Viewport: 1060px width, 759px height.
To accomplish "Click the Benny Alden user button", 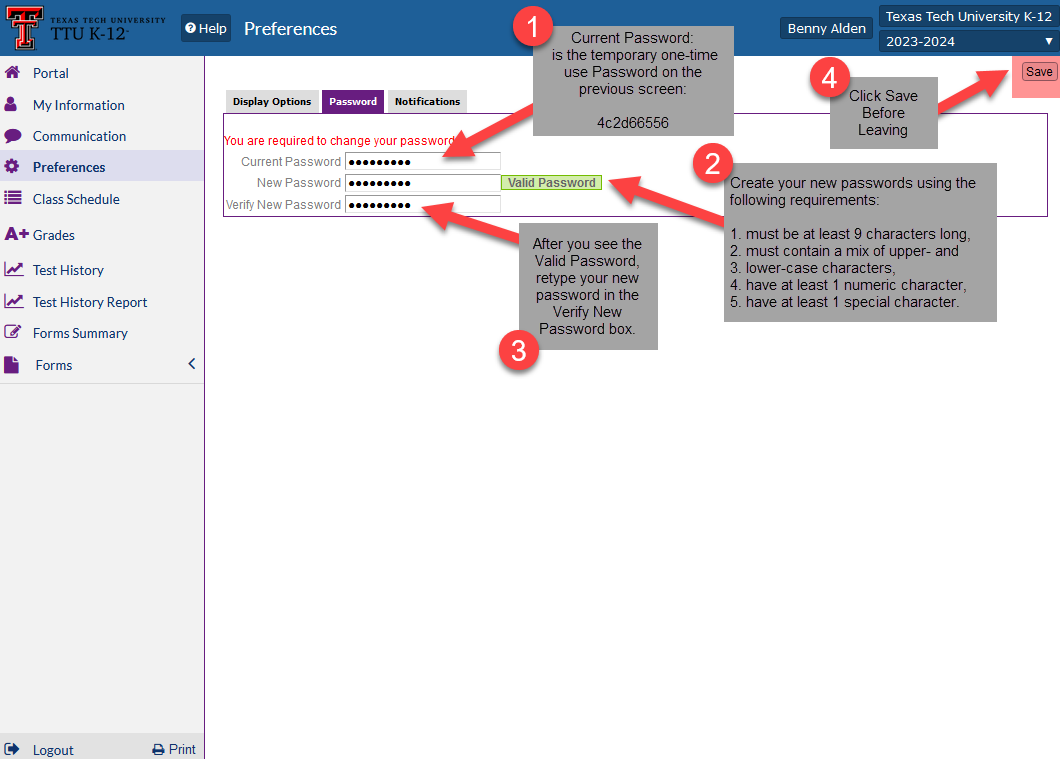I will (x=826, y=27).
